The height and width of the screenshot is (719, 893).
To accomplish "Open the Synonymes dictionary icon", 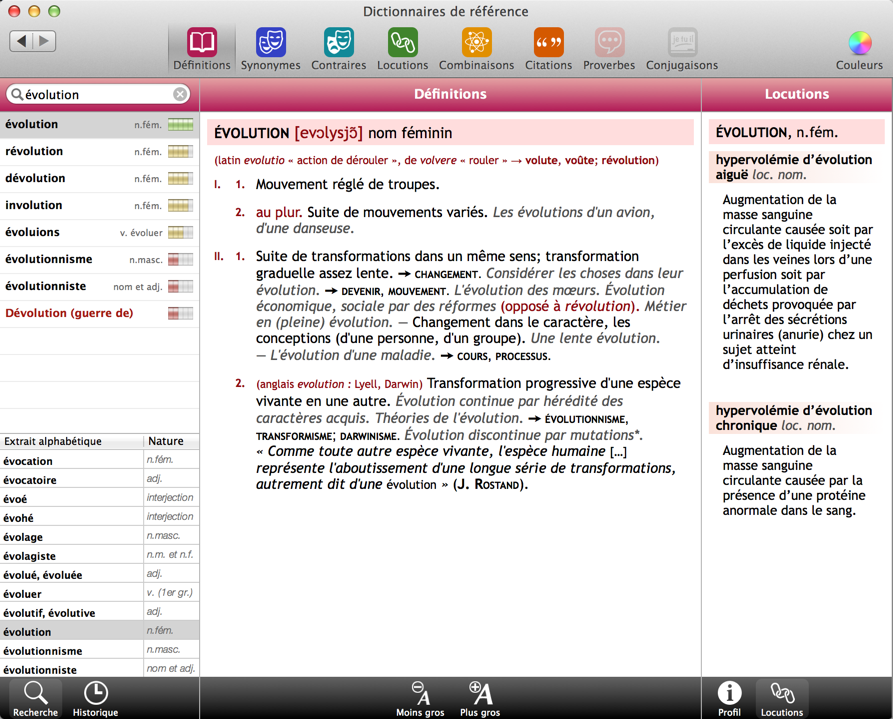I will pyautogui.click(x=271, y=43).
